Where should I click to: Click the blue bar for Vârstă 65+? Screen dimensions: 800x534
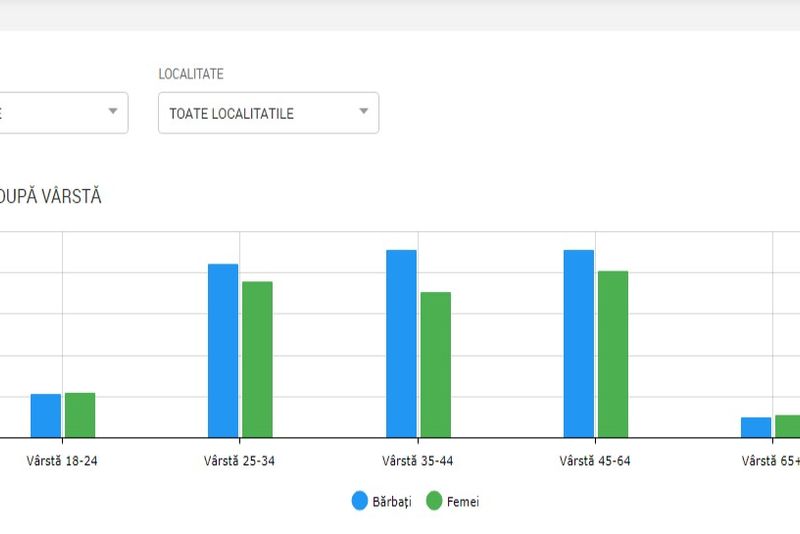(756, 427)
